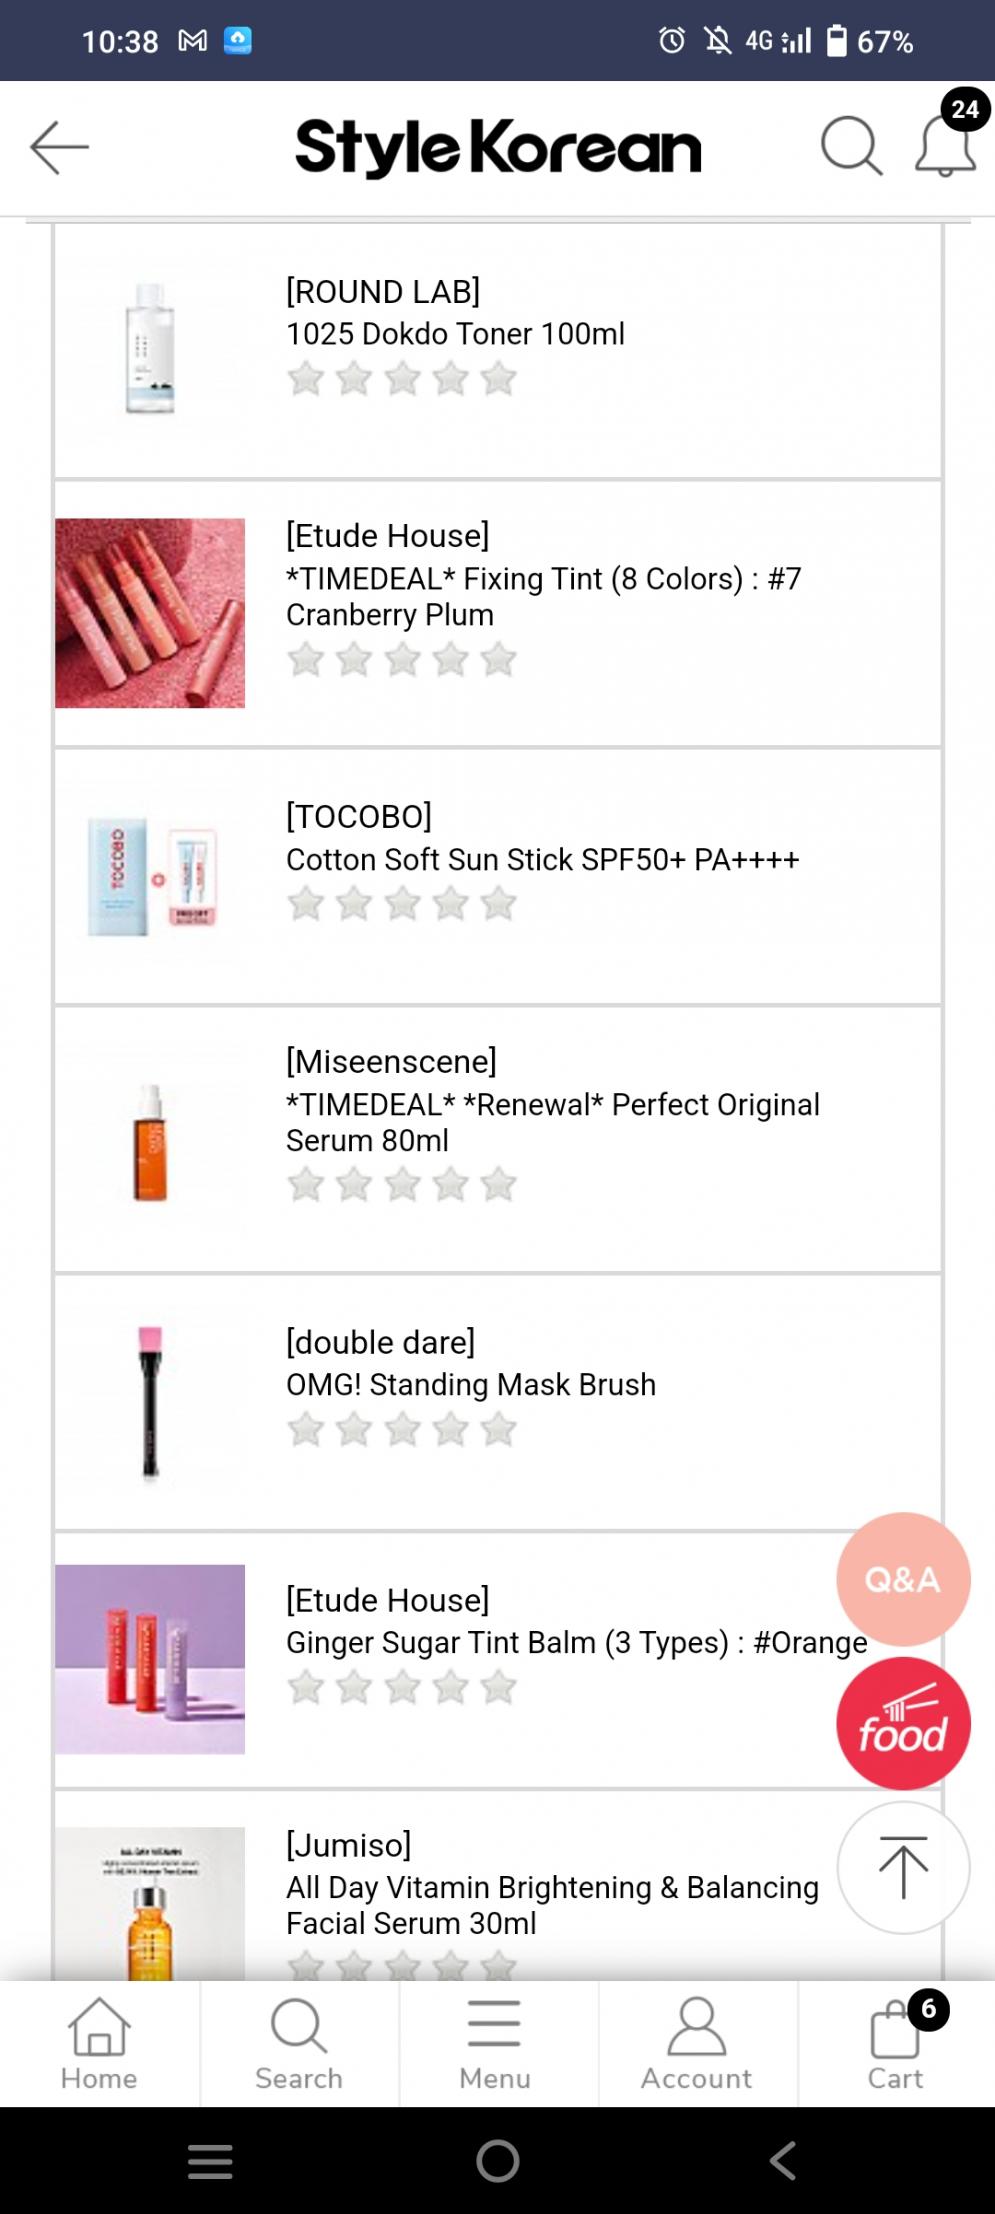This screenshot has height=2214, width=995.
Task: Tap the scroll-to-top arrow button
Action: 903,1867
